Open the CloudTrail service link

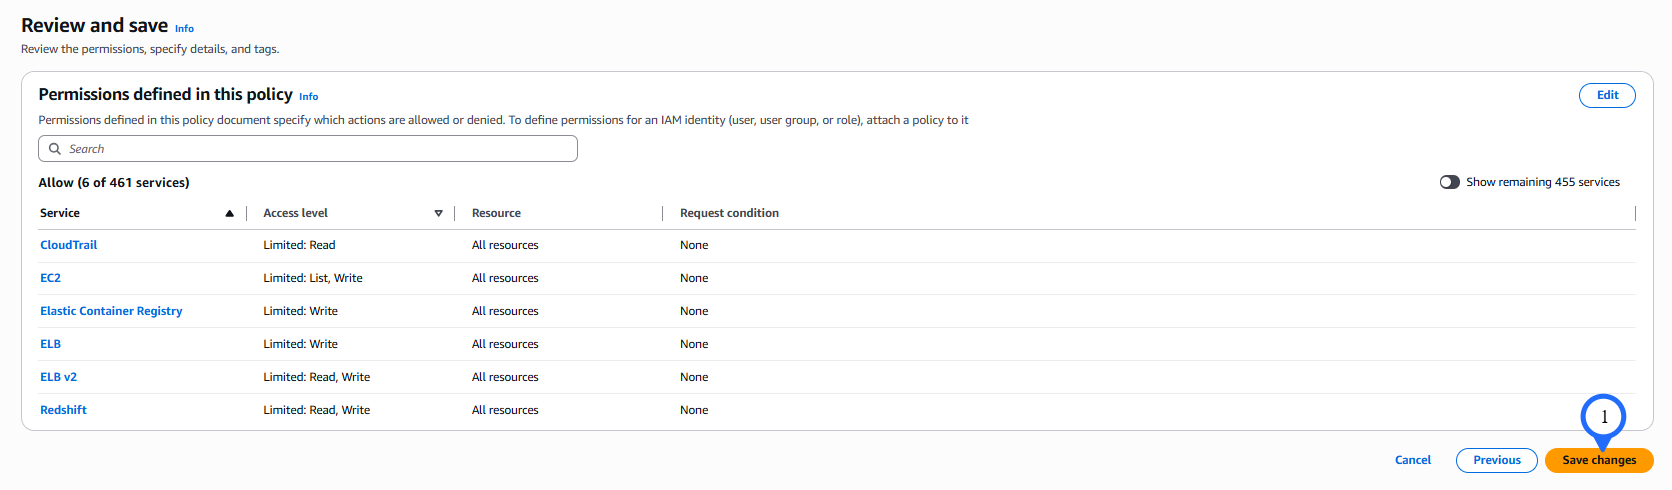pos(68,245)
